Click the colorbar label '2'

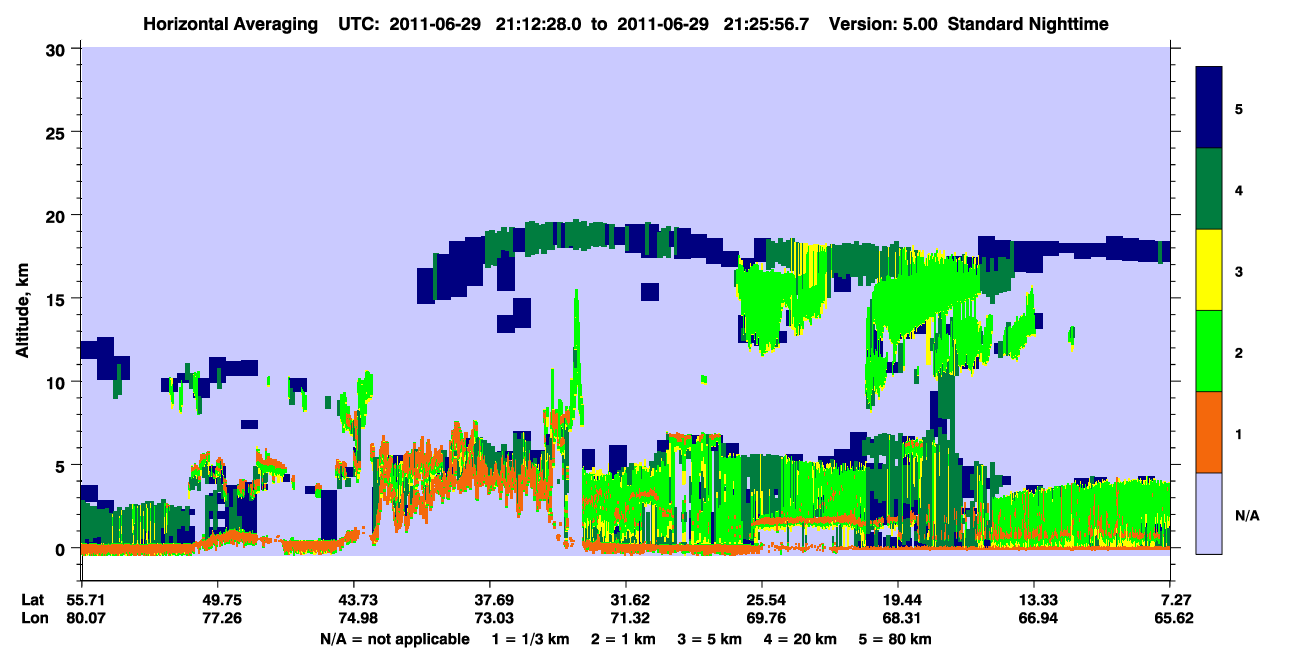1239,352
